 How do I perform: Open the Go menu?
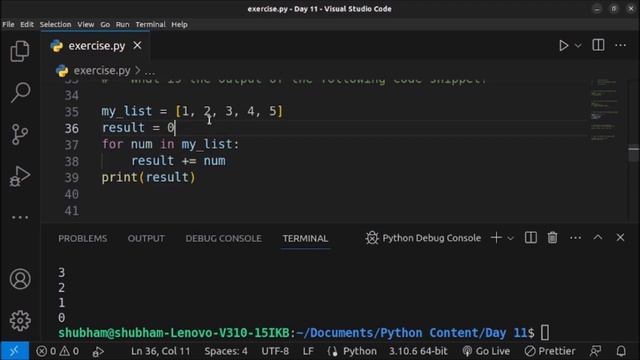coord(105,24)
